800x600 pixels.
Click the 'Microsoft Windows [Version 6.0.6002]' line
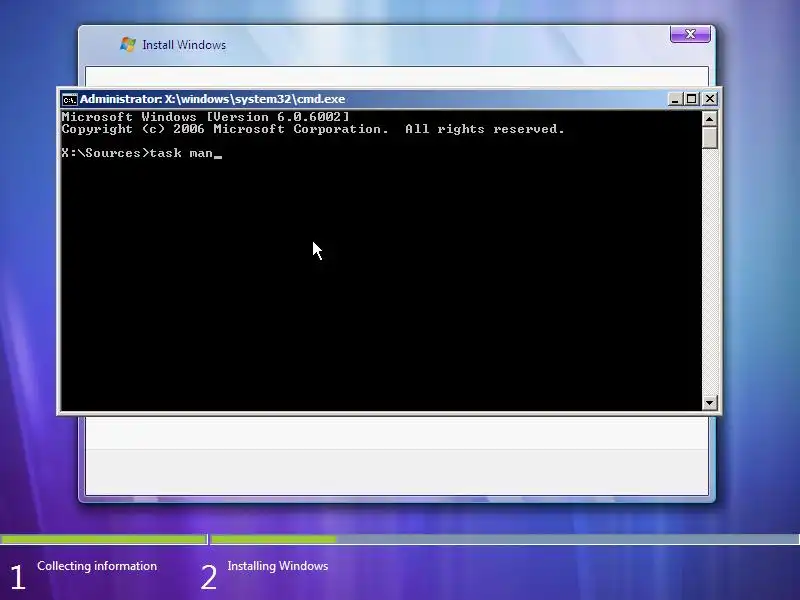click(206, 117)
